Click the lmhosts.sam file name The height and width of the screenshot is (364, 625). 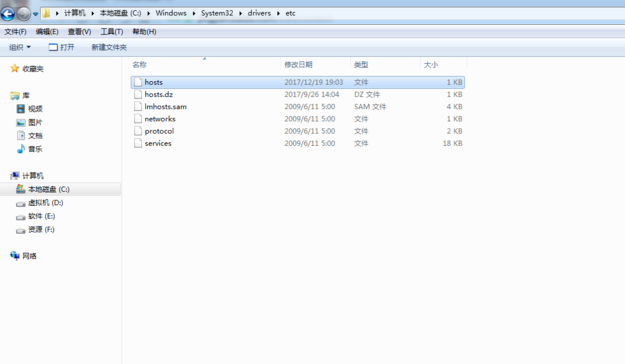[165, 106]
